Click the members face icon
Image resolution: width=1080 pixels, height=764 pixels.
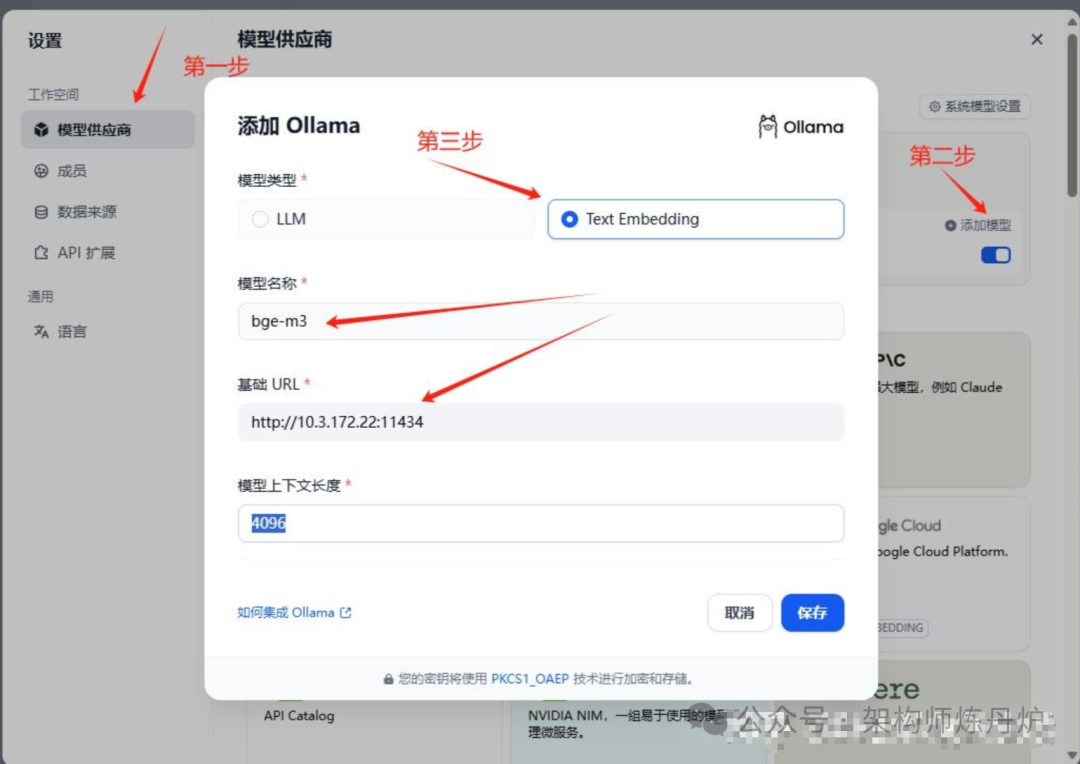41,171
